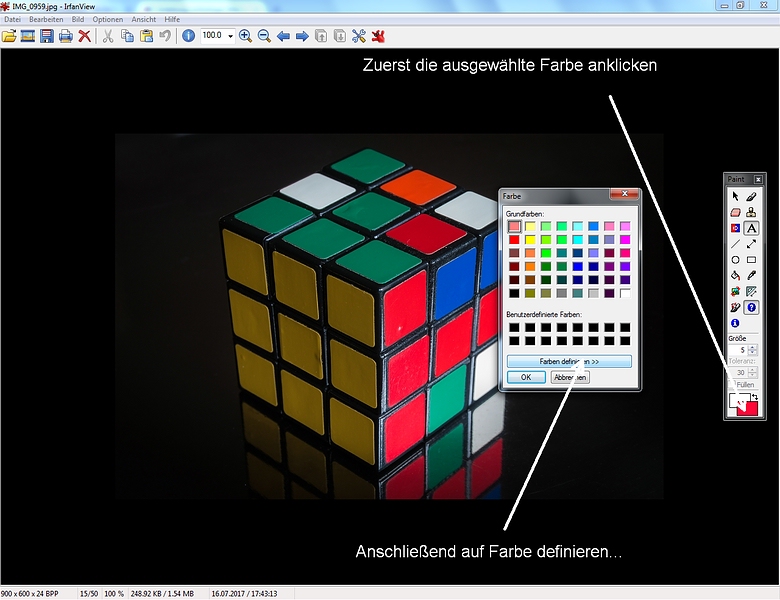Increase Größe value with up arrow
780x600 pixels.
tap(753, 347)
